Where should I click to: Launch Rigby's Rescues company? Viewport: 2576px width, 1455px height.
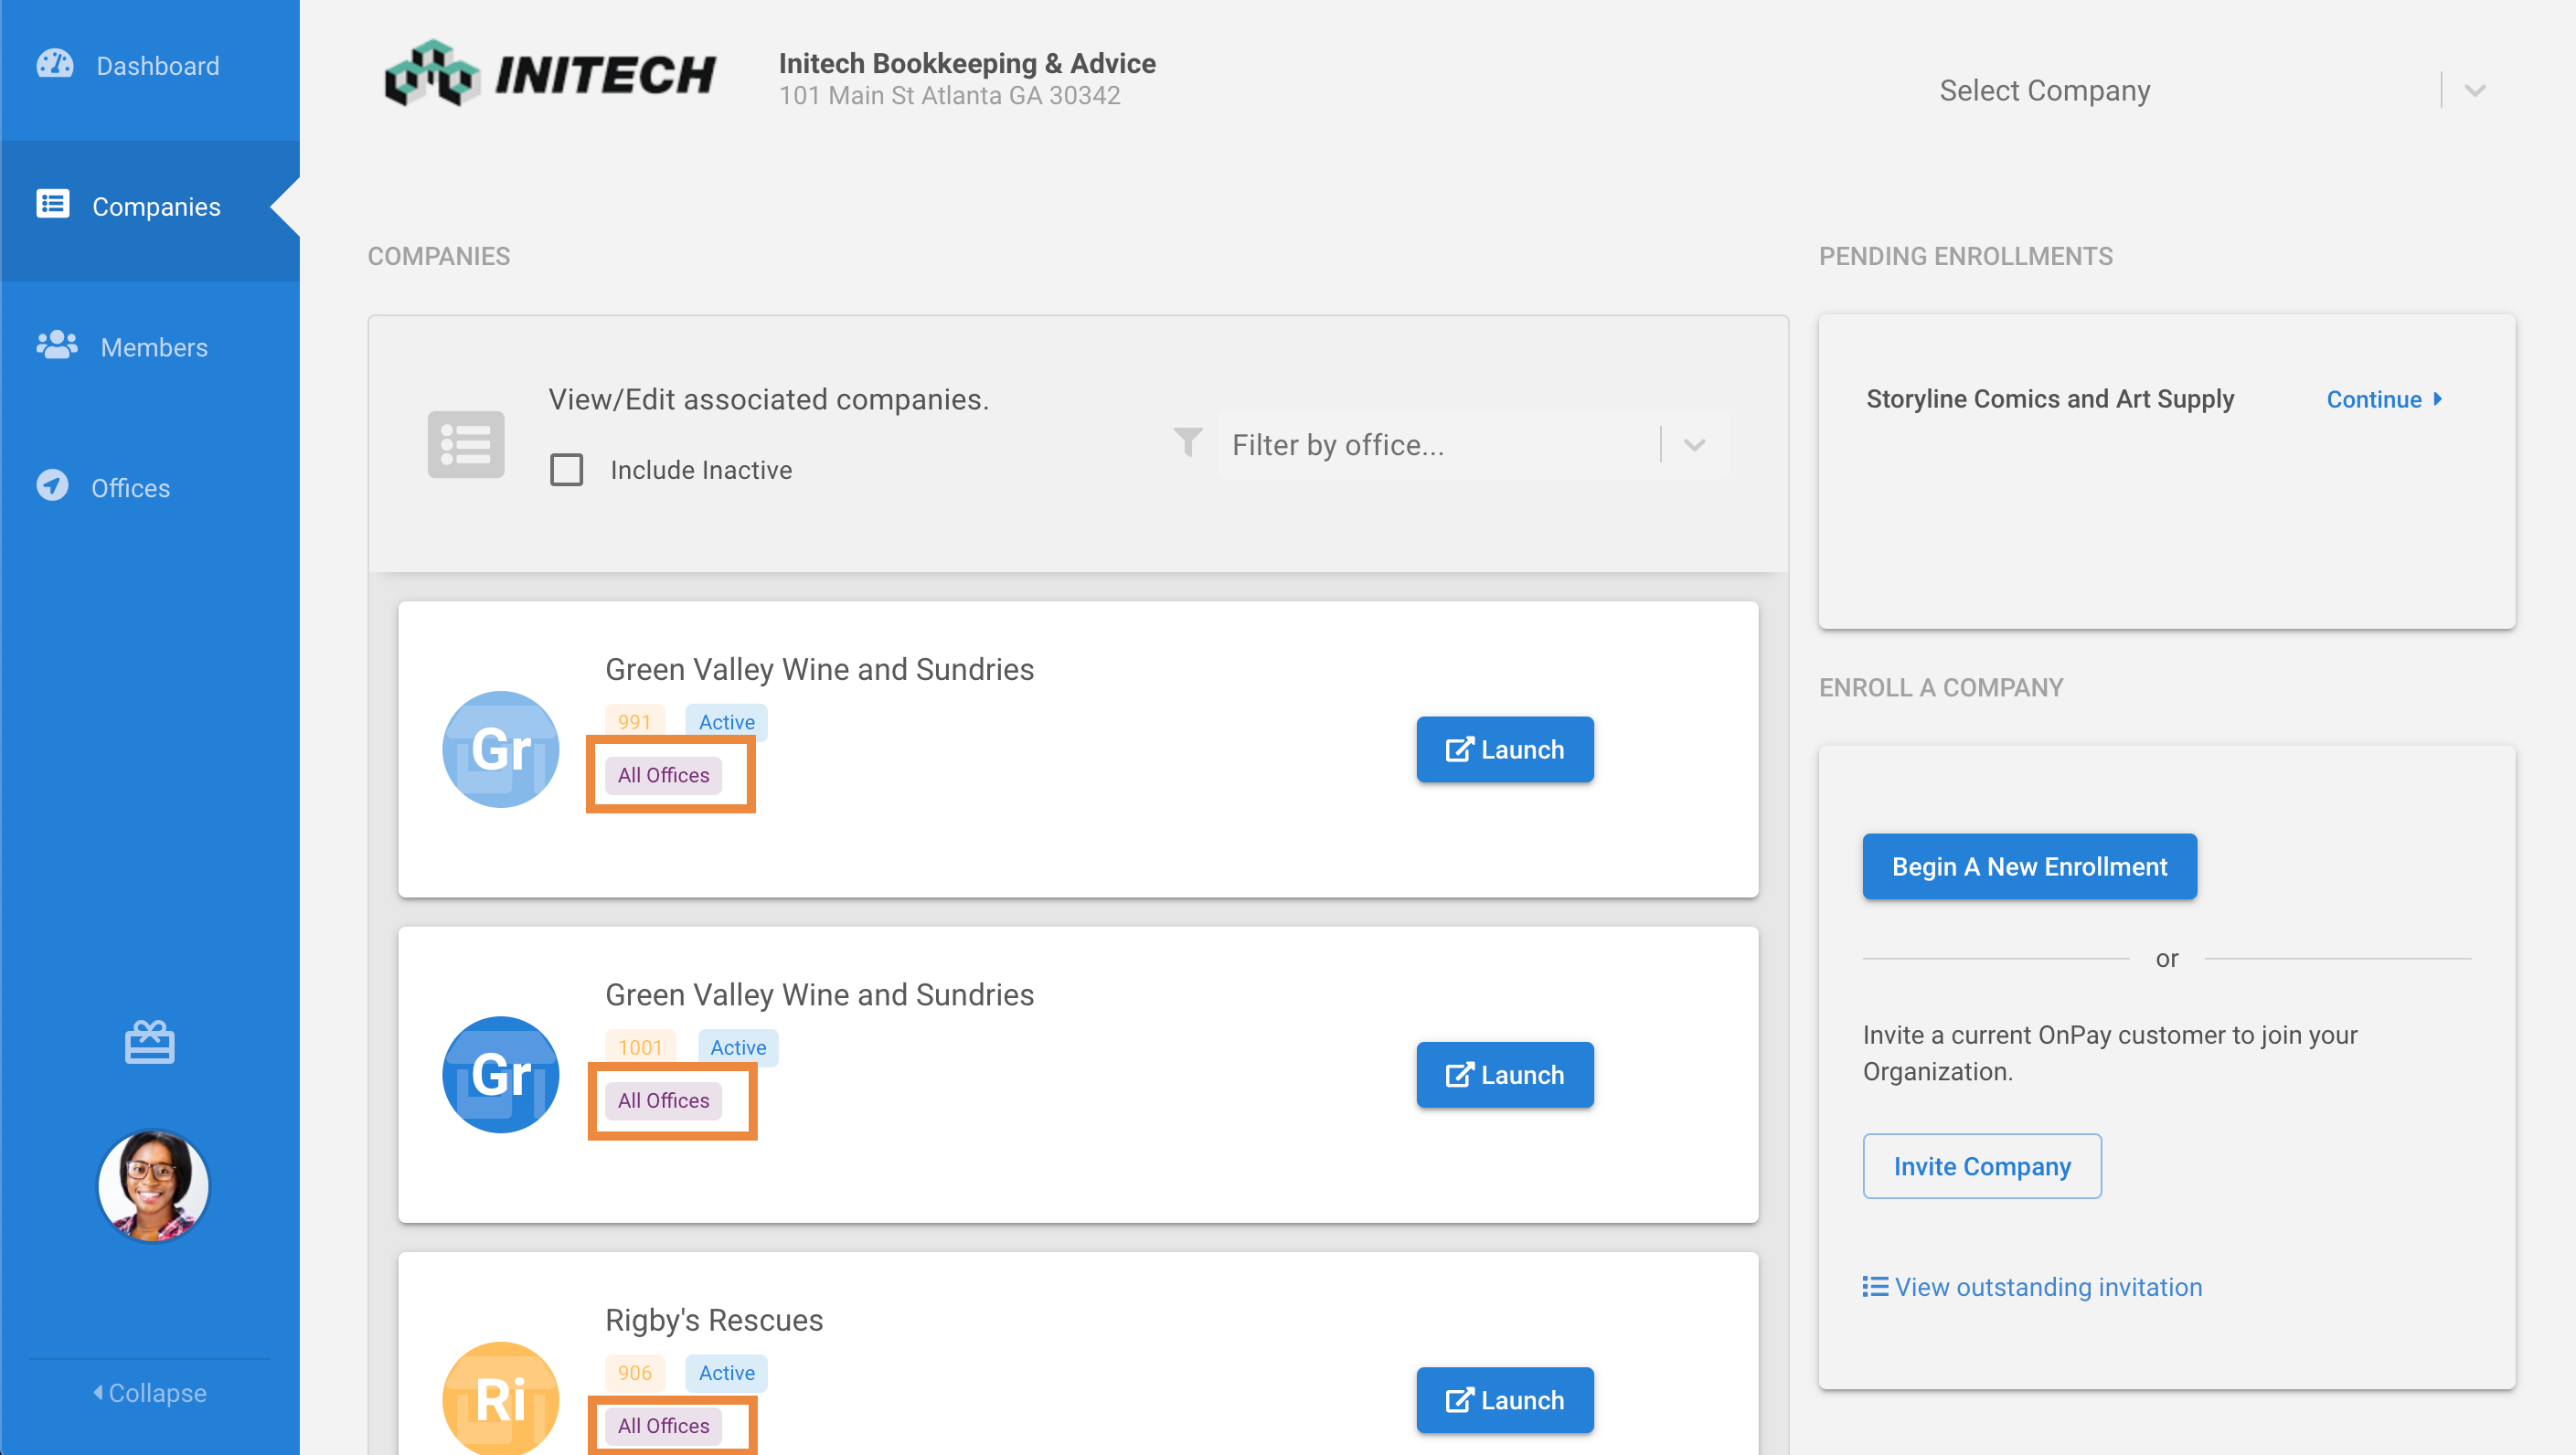(x=1505, y=1400)
